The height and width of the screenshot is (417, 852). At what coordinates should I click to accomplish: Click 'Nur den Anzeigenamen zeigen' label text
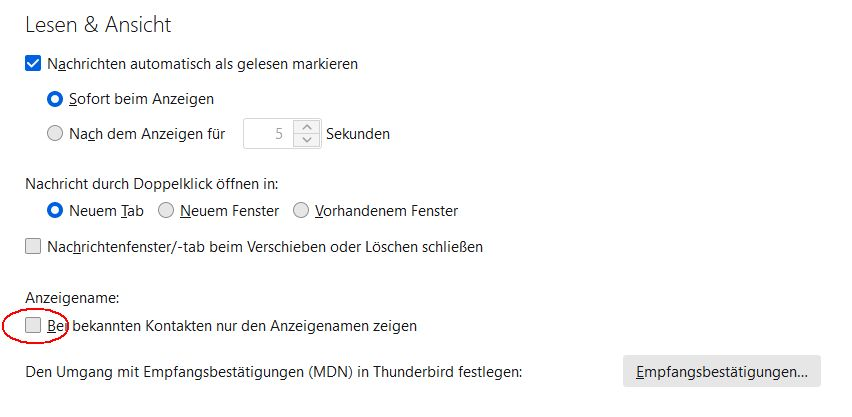click(x=320, y=325)
